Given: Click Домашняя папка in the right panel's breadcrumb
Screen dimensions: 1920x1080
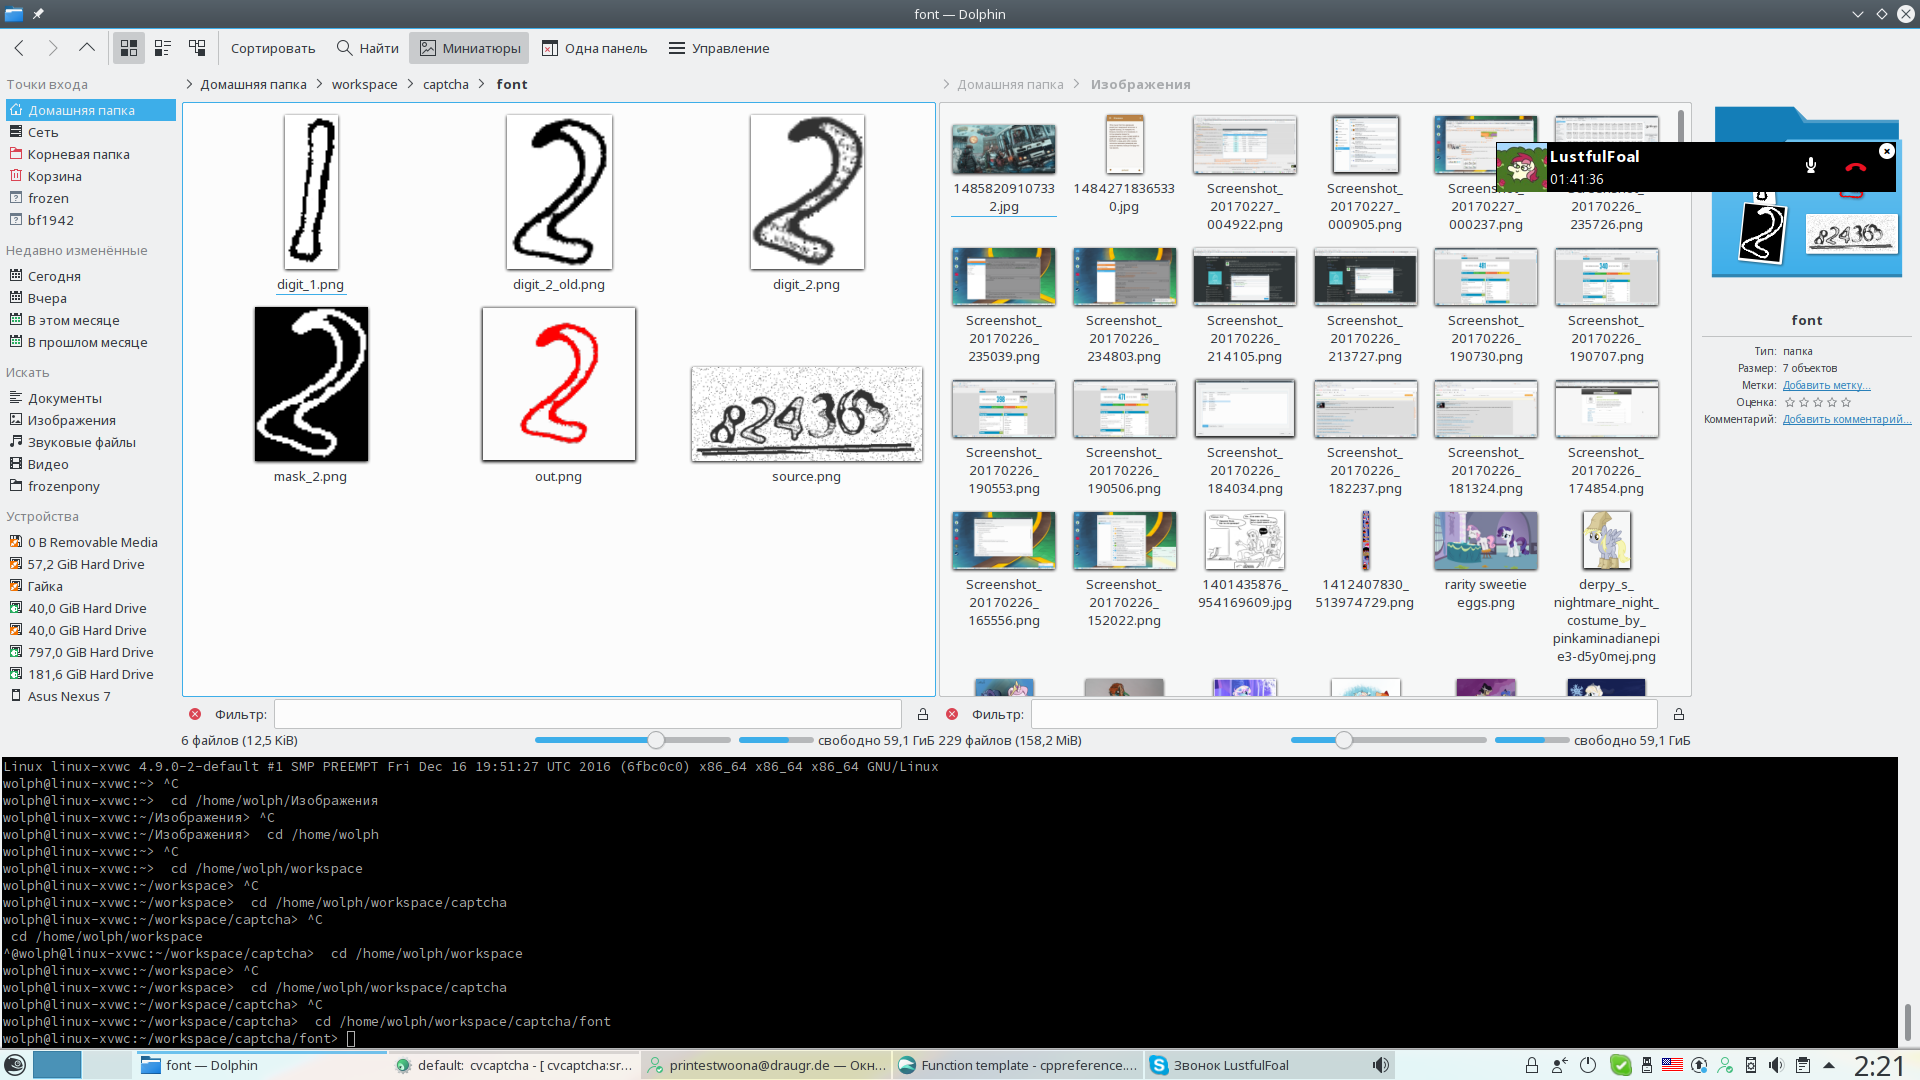Looking at the screenshot, I should click(x=1010, y=84).
